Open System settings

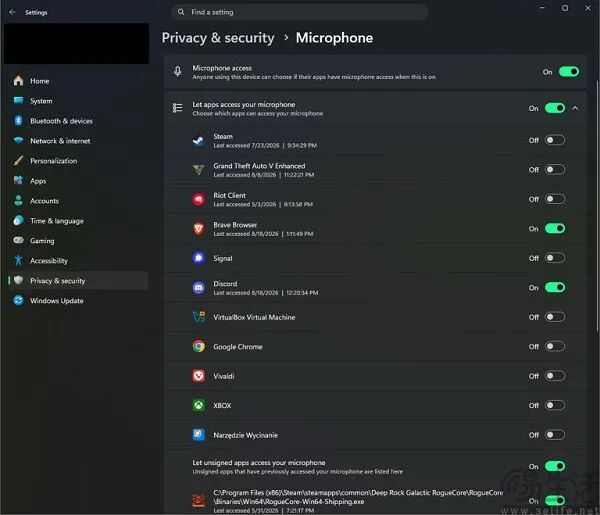tap(78, 101)
